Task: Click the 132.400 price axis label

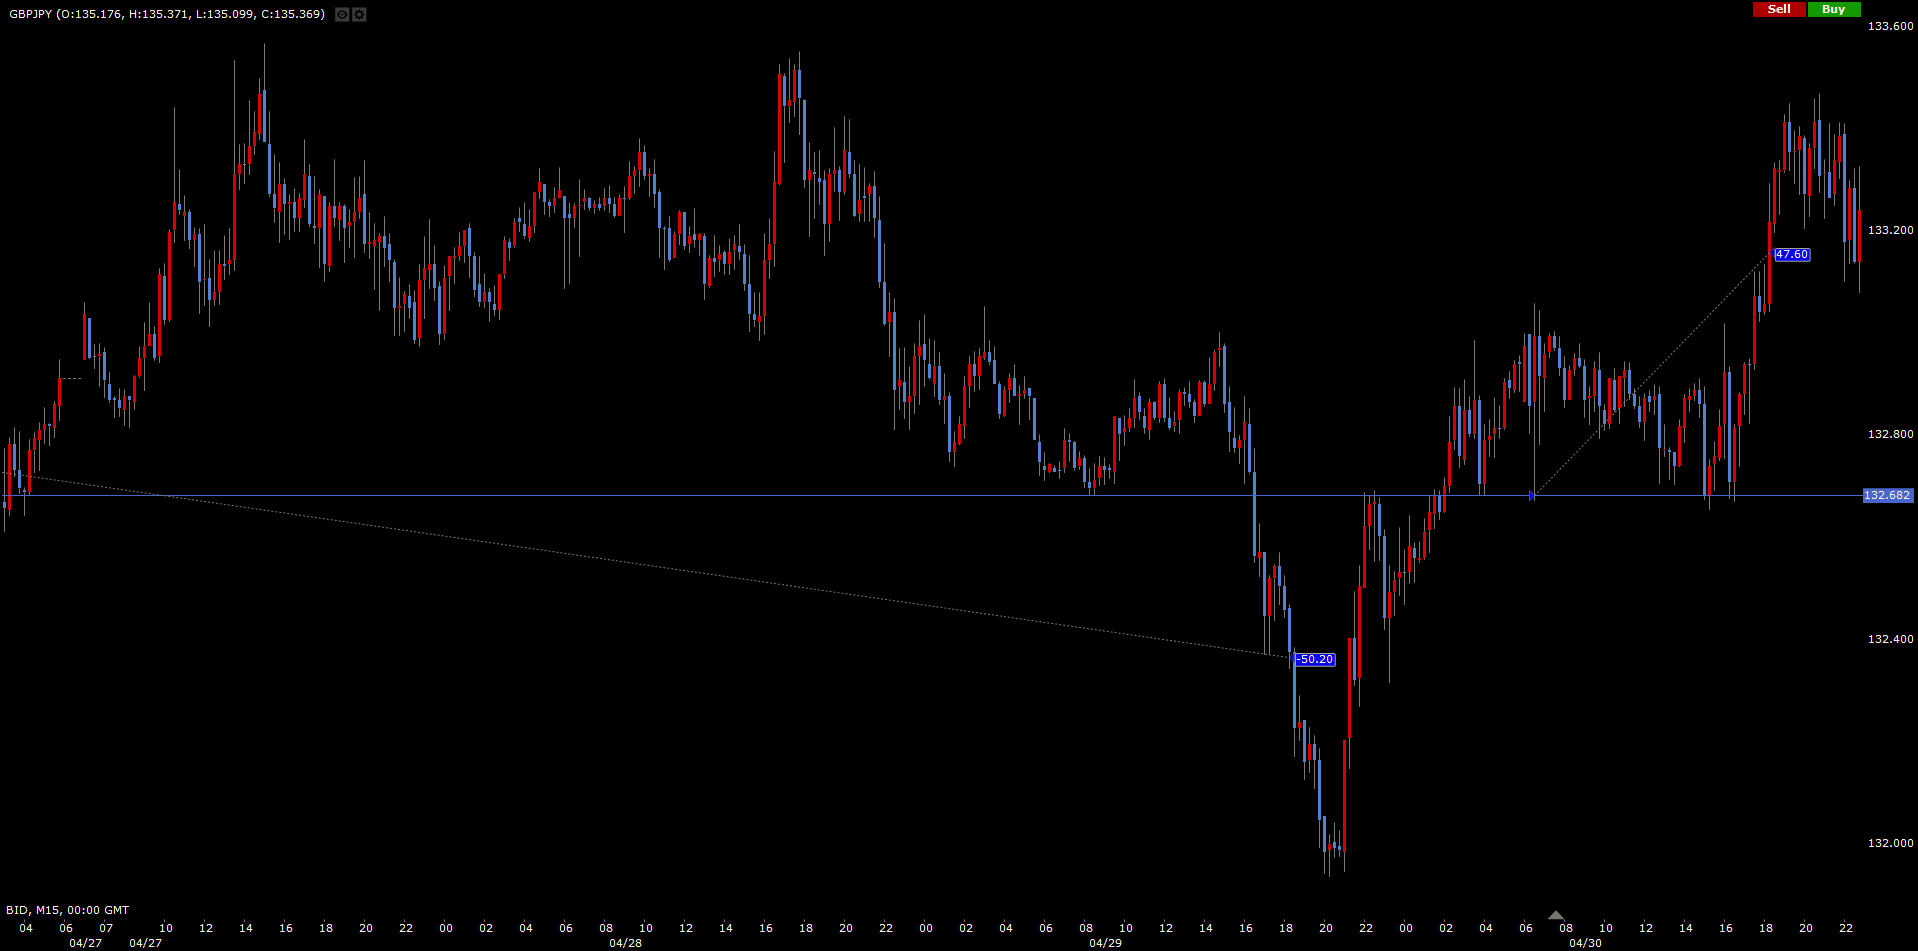Action: (x=1890, y=639)
